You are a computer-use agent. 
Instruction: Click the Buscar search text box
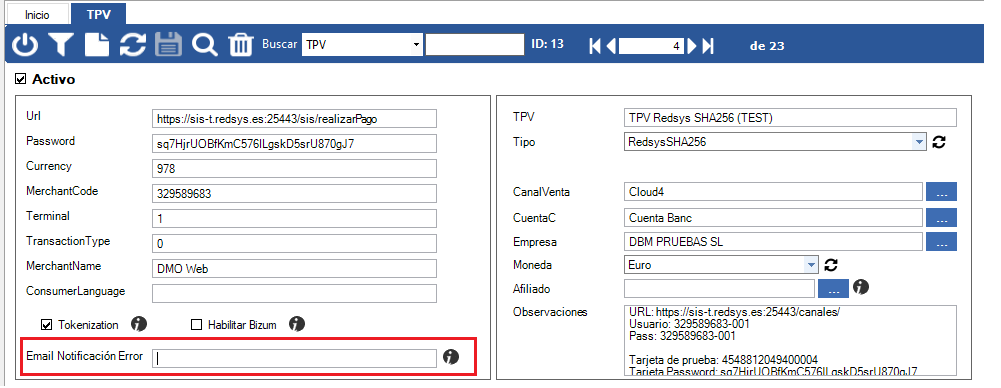[475, 45]
